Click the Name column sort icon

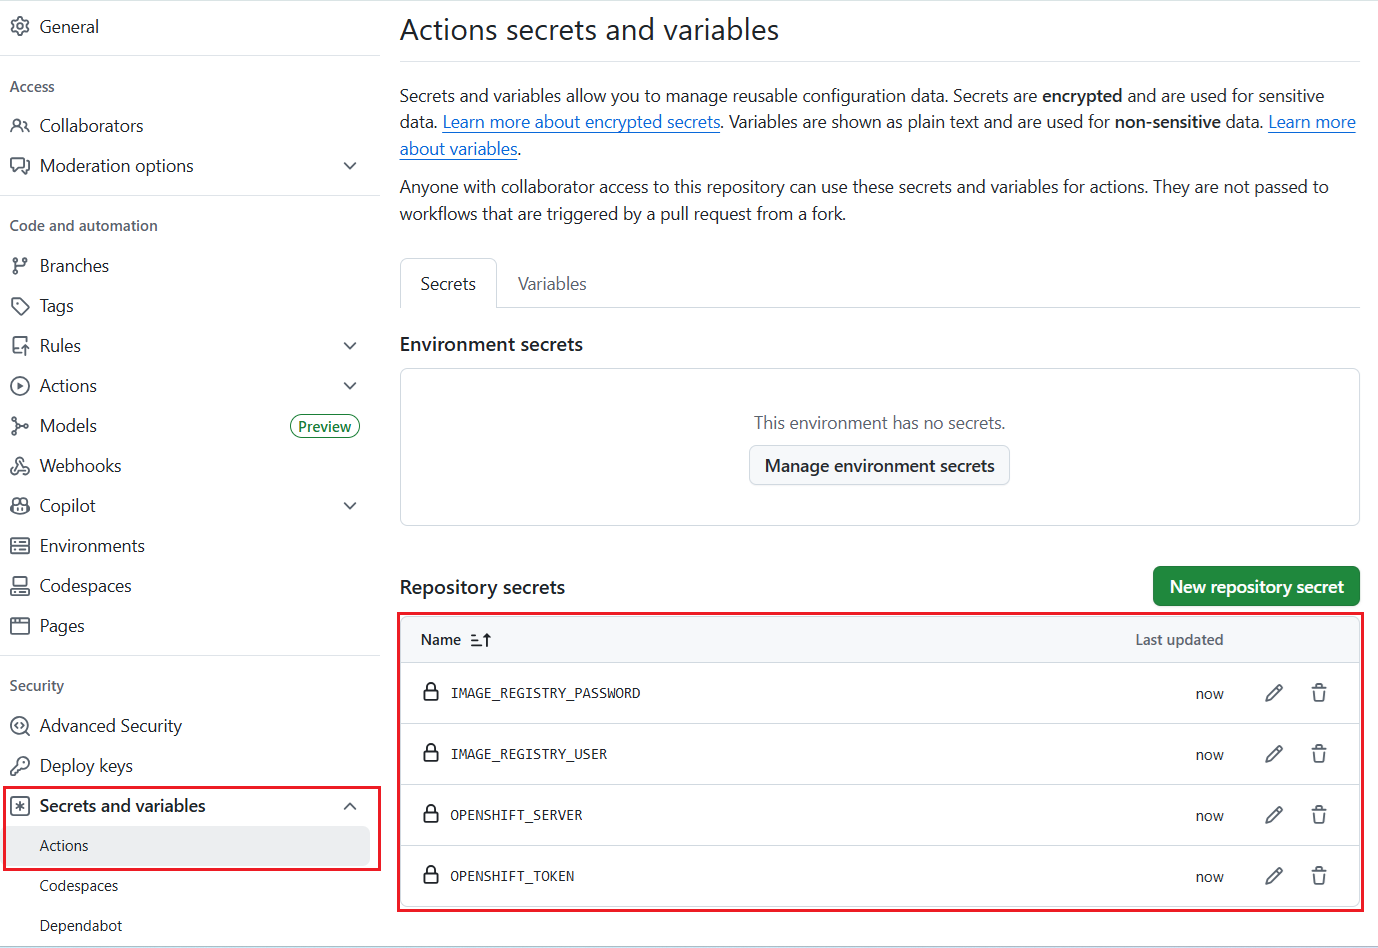[480, 640]
